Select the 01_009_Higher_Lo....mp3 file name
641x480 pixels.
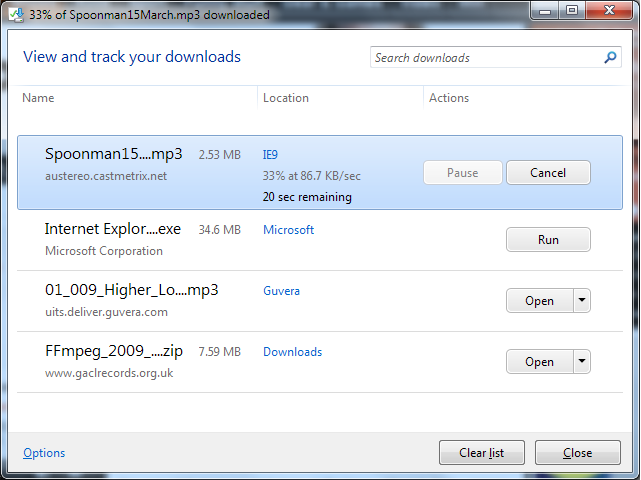pyautogui.click(x=132, y=290)
